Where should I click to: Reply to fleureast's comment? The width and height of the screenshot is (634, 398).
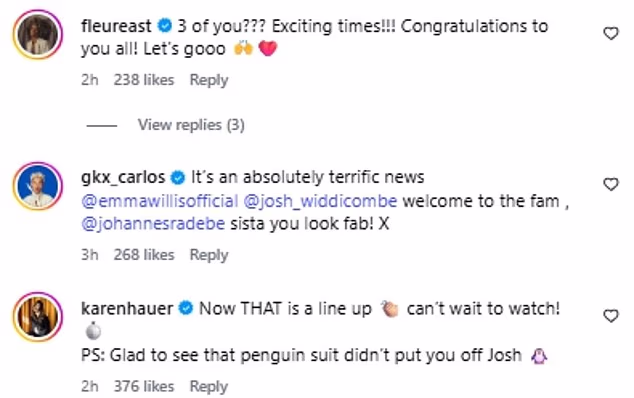coord(209,80)
